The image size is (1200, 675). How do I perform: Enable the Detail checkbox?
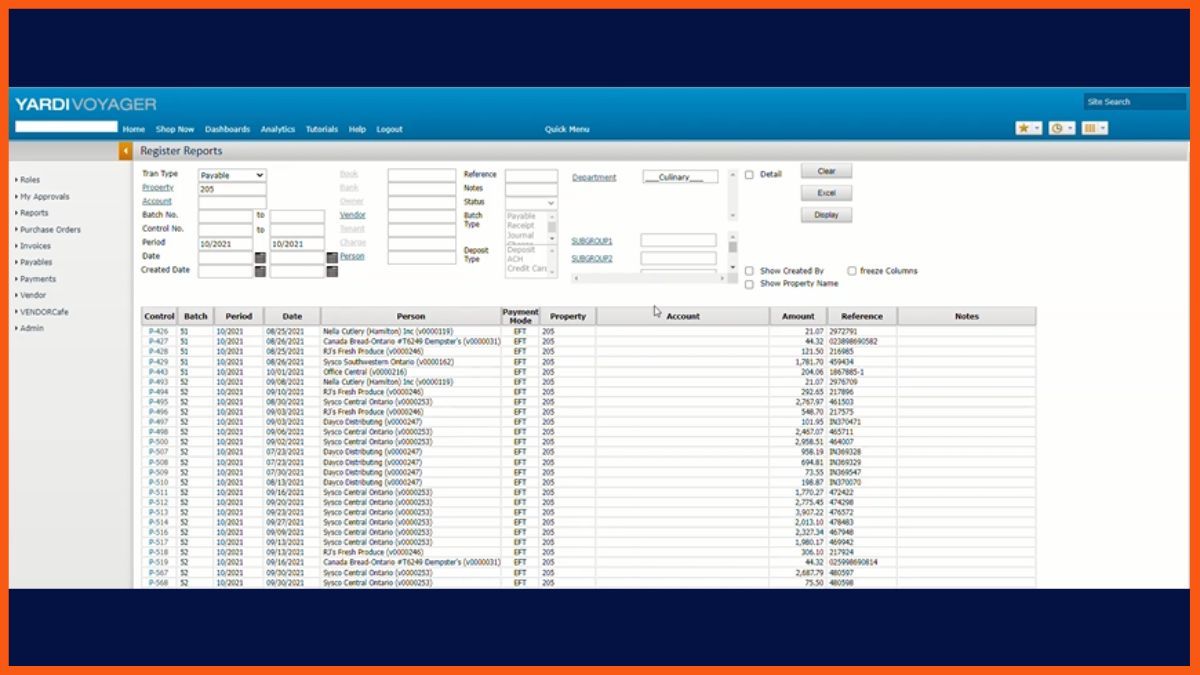749,175
